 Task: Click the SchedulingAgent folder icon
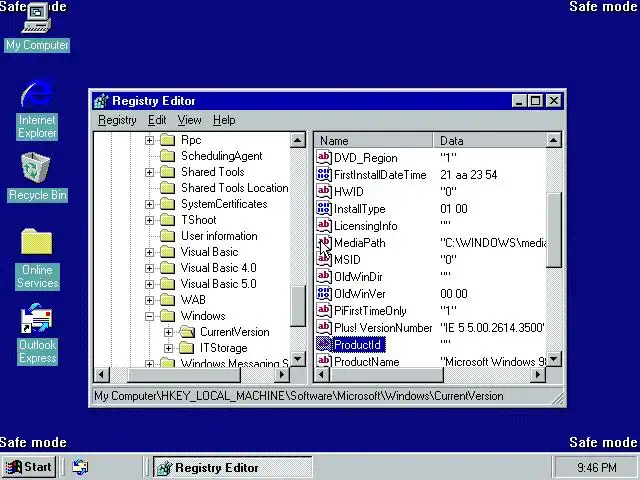[x=167, y=156]
